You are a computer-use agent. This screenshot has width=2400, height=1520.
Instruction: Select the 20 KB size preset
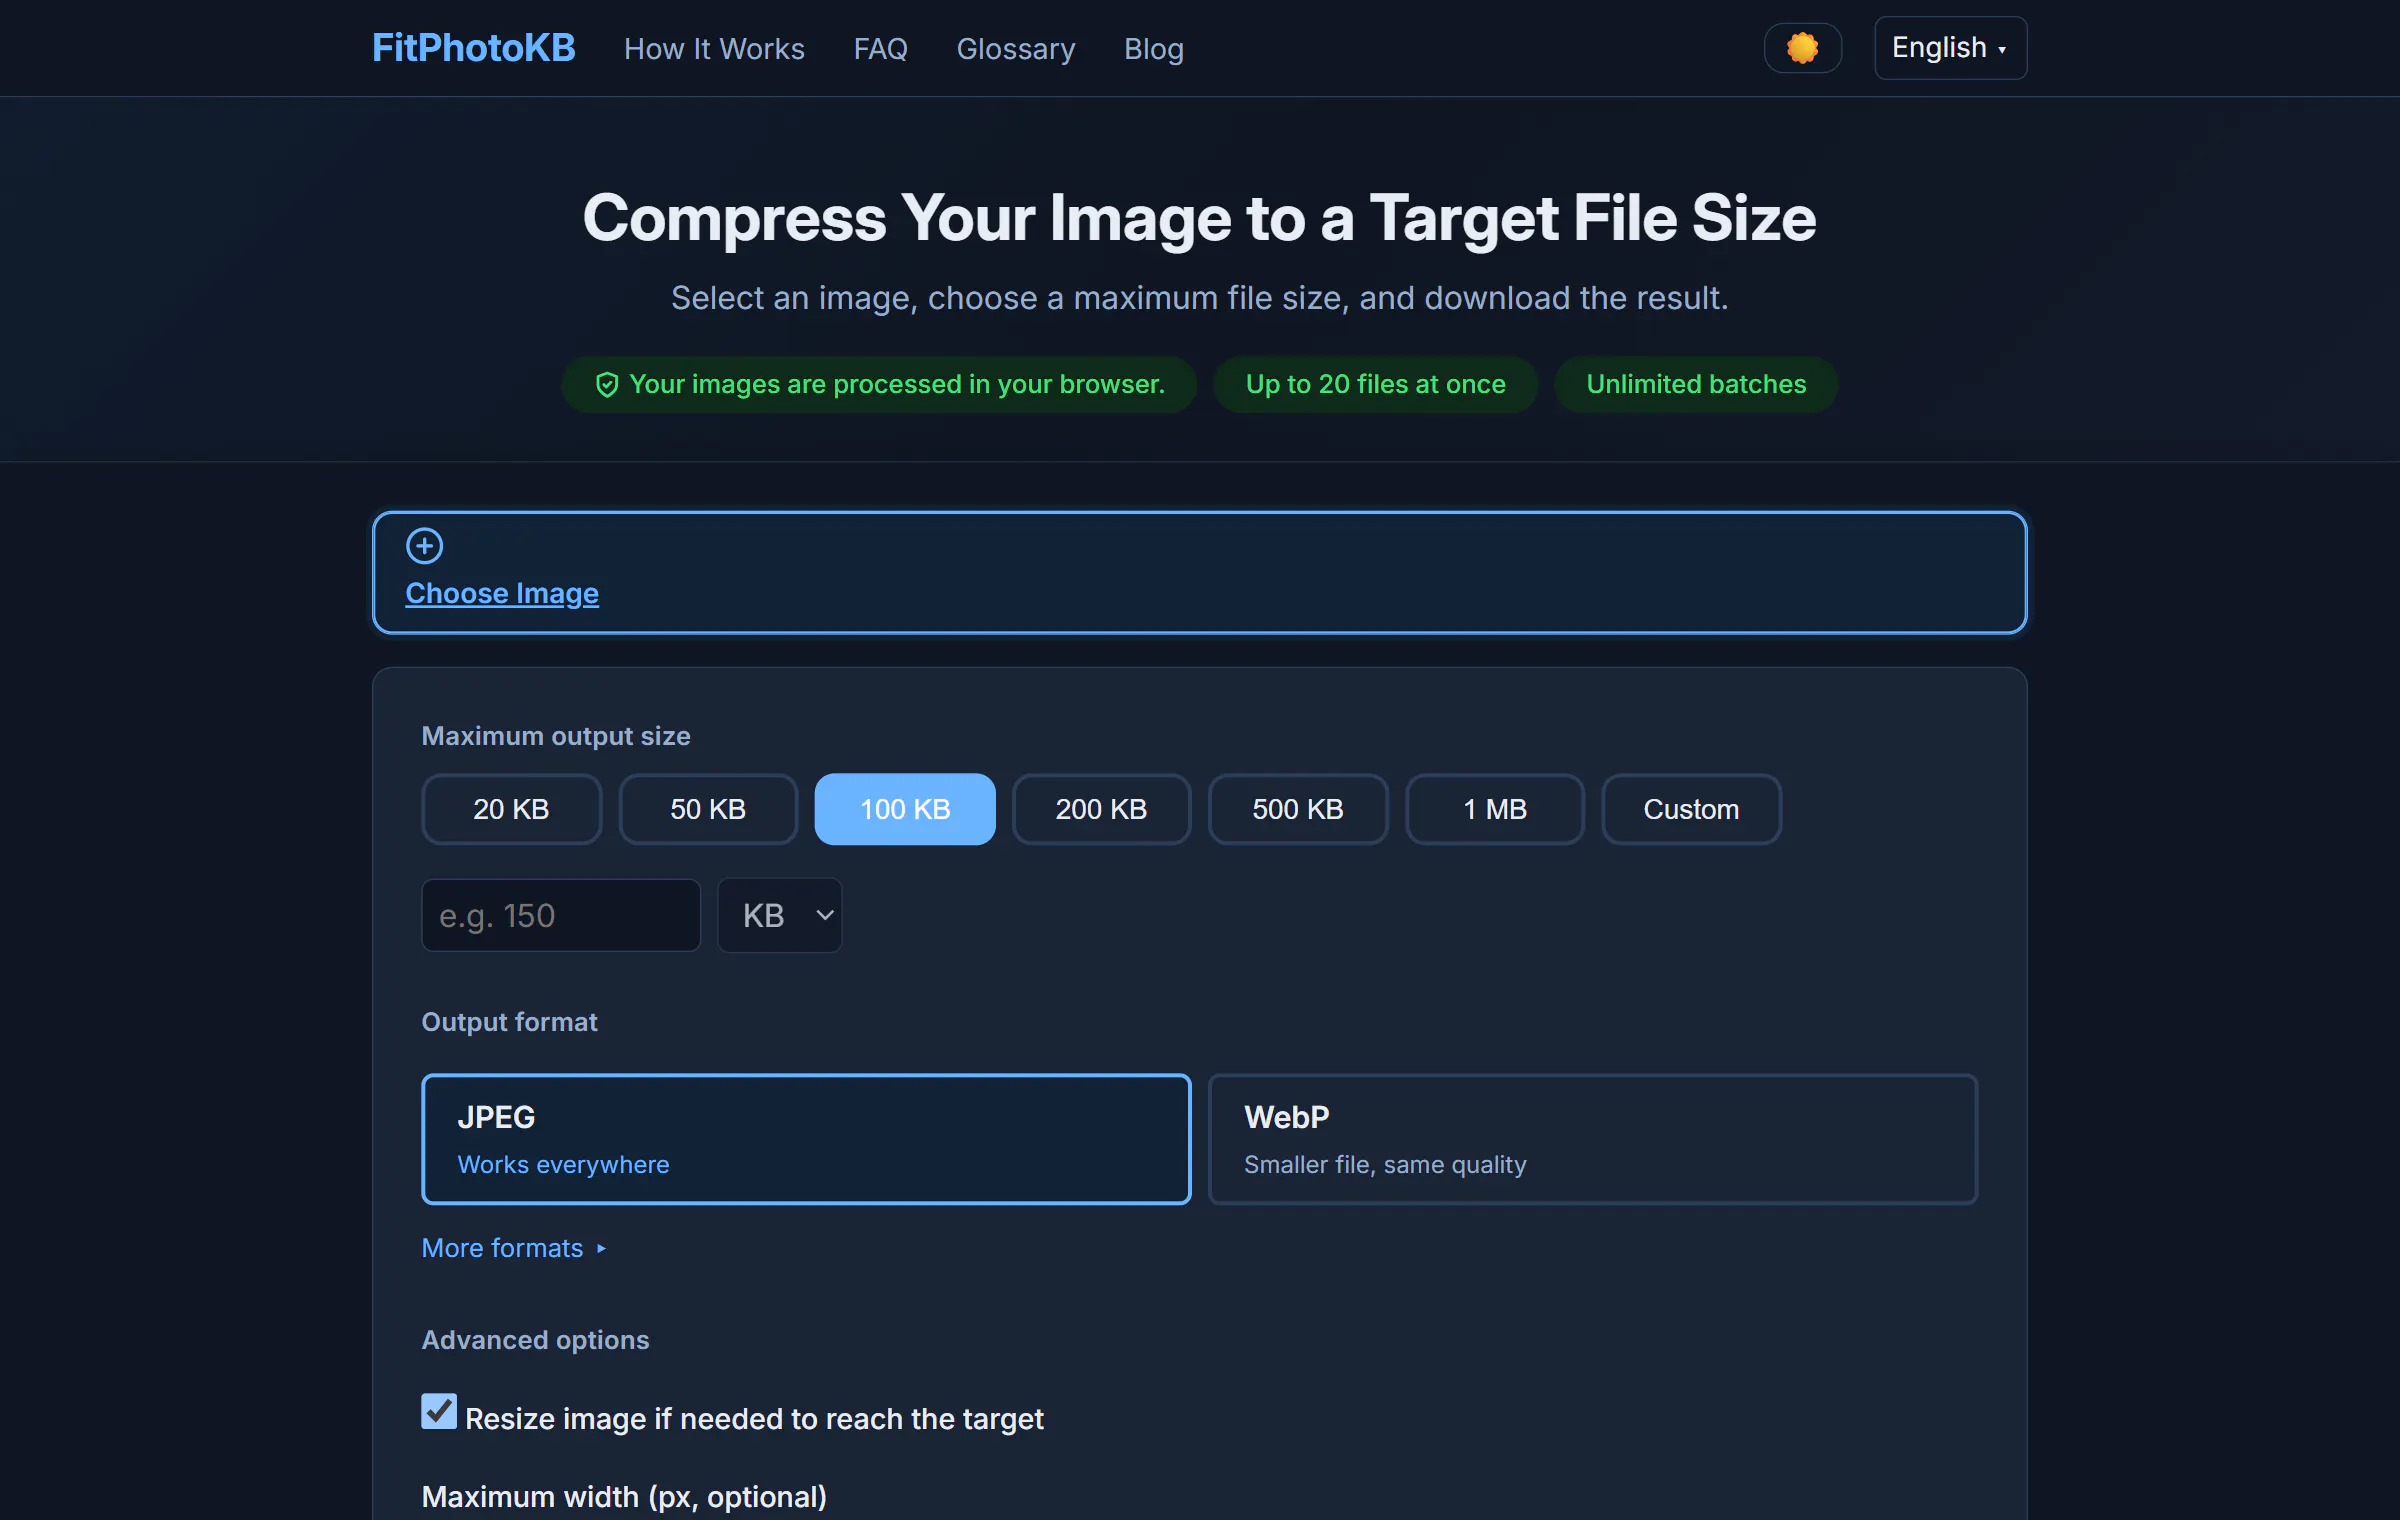[x=511, y=809]
